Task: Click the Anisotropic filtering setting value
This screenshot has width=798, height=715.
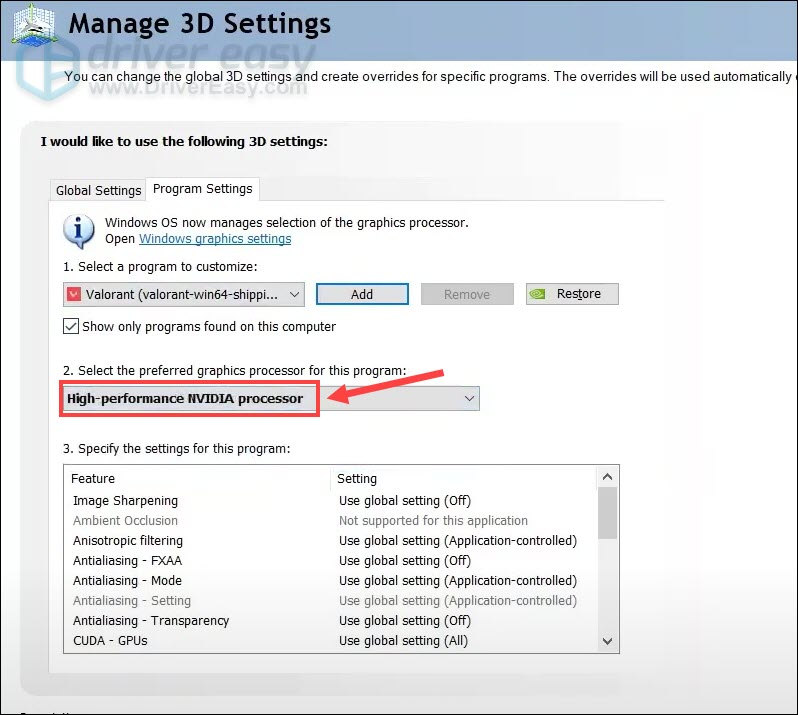Action: [458, 540]
